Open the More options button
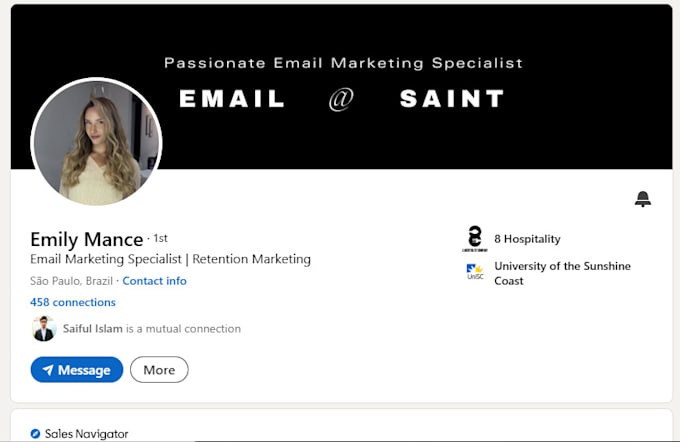The width and height of the screenshot is (680, 442). click(x=159, y=370)
